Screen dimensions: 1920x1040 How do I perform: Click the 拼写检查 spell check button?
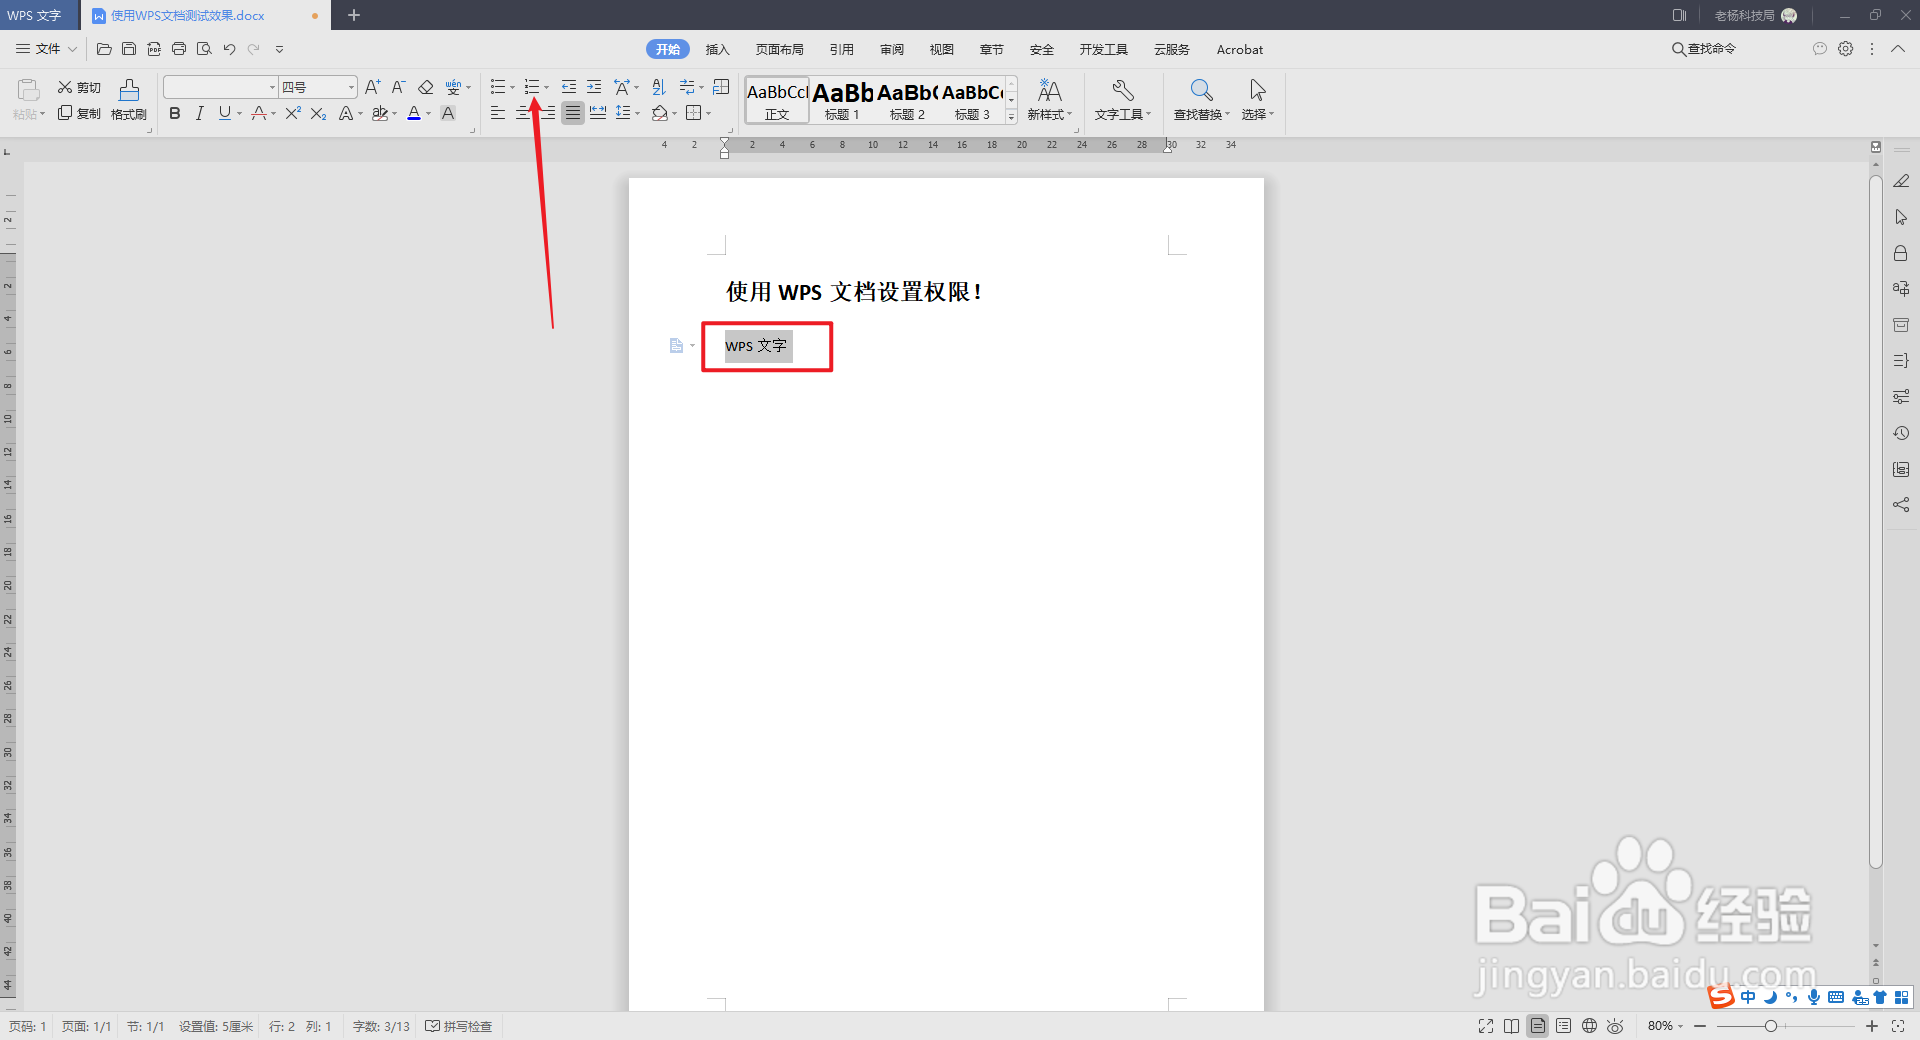(459, 1026)
